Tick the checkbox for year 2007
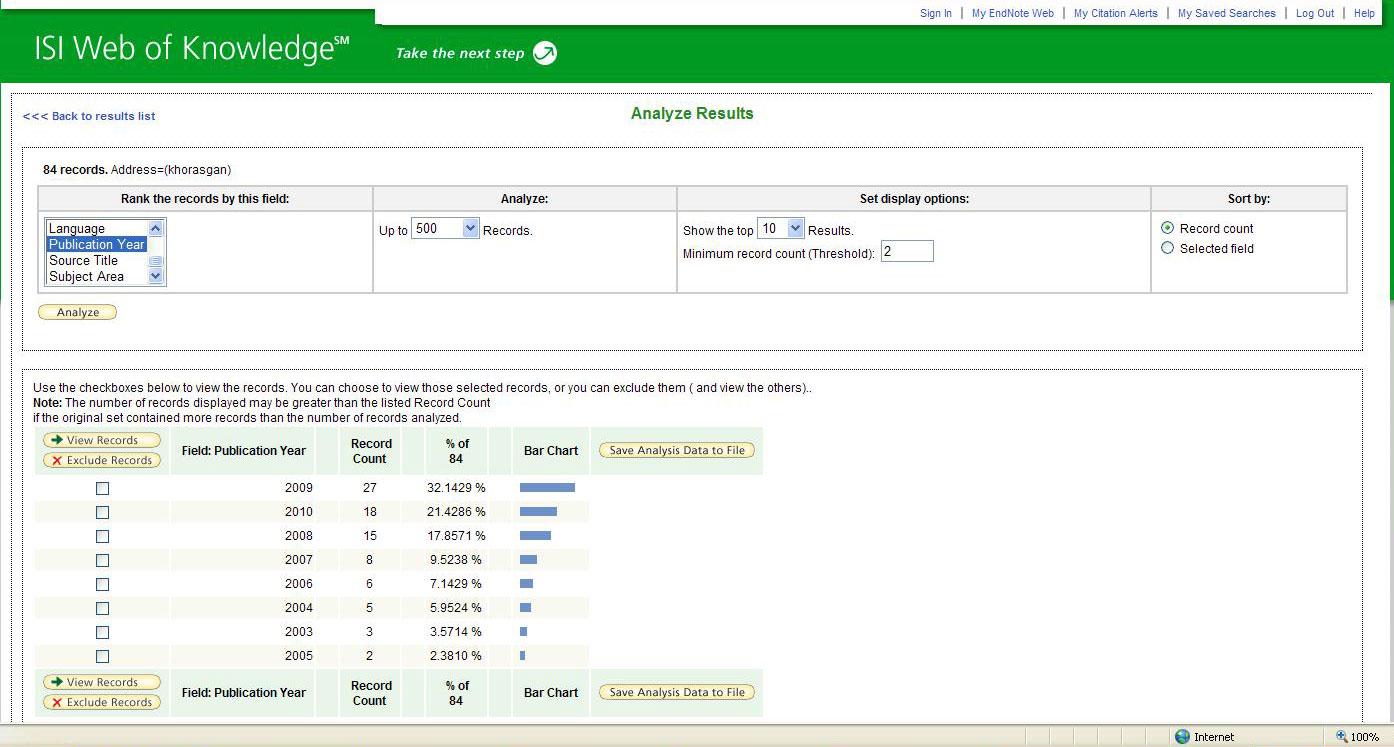The width and height of the screenshot is (1394, 747). [x=102, y=561]
